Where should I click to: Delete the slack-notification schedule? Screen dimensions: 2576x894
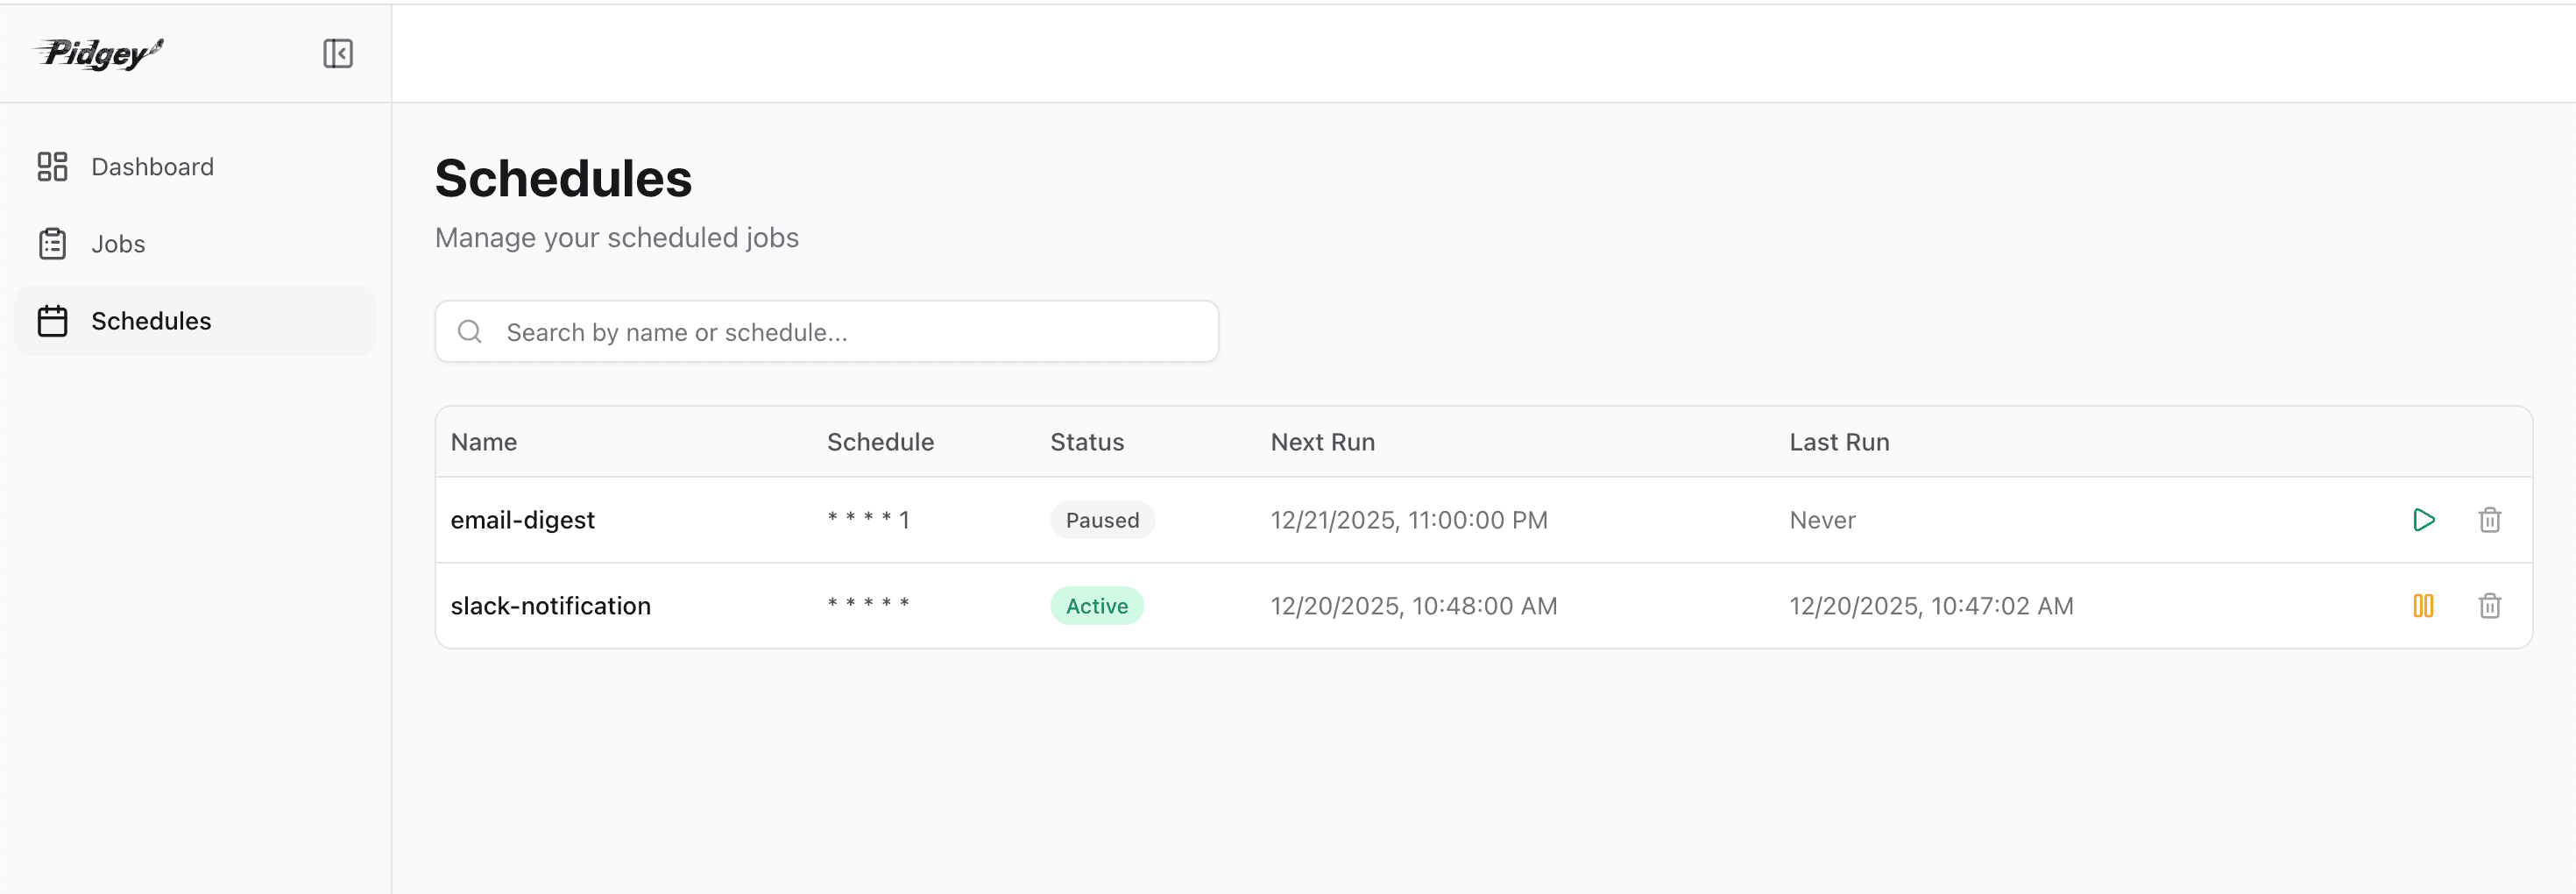2489,605
